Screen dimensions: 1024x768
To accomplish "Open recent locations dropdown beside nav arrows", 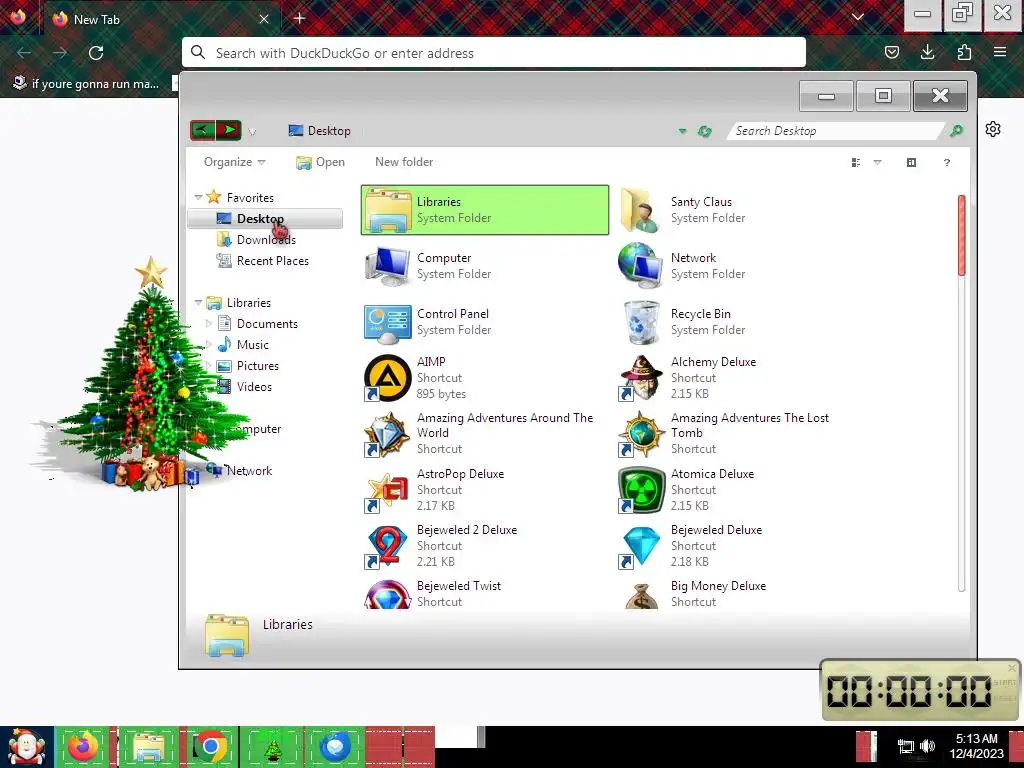I will [x=252, y=132].
